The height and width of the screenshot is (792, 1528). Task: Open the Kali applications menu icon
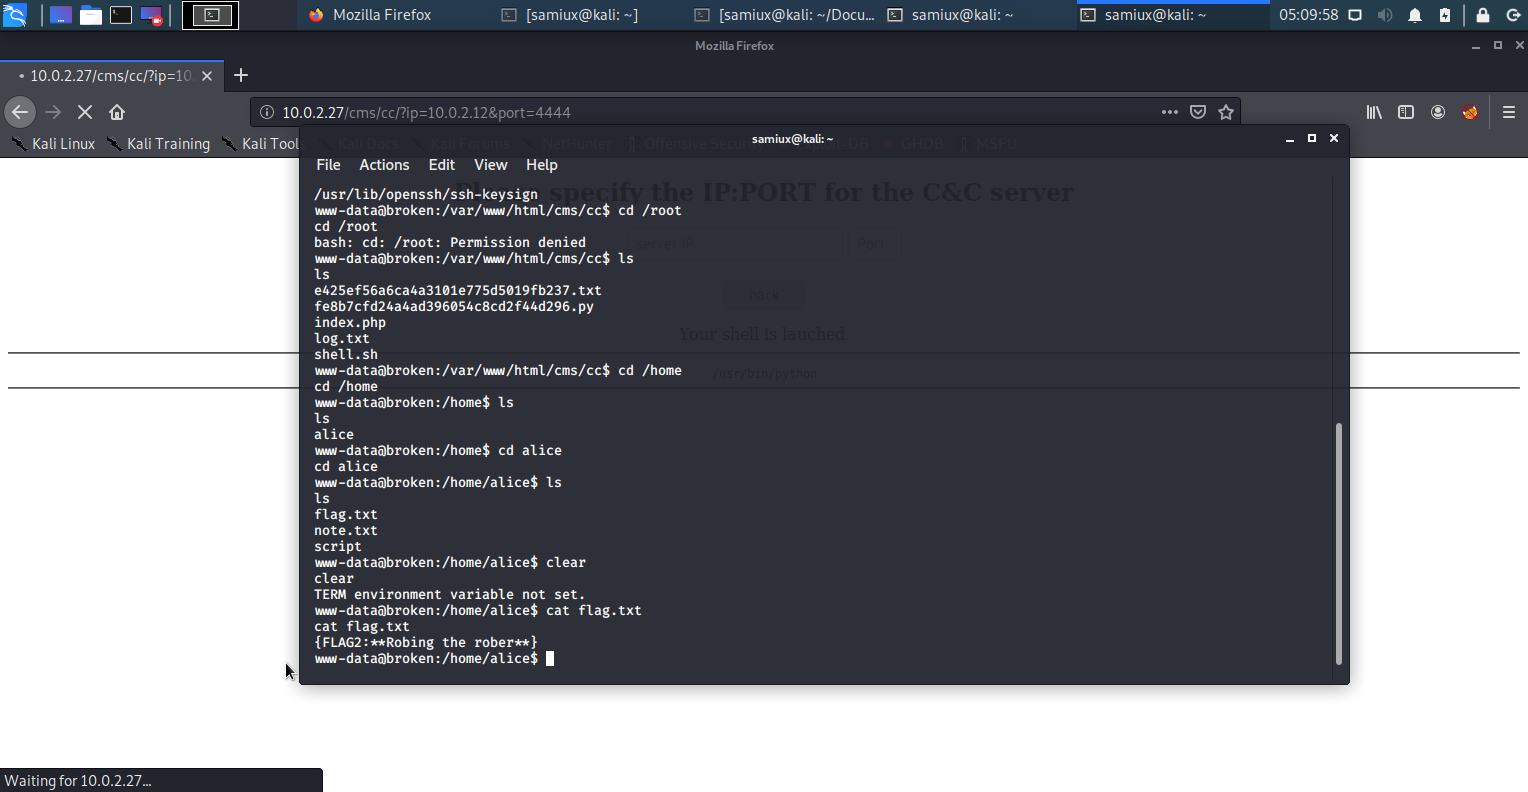14,15
